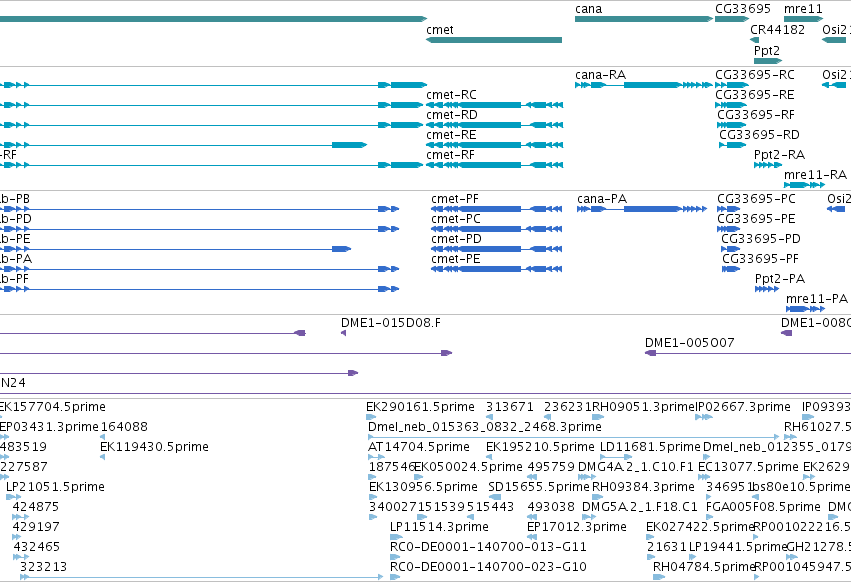The image size is (851, 582).
Task: Select the cana-RA transcript label
Action: (x=600, y=74)
